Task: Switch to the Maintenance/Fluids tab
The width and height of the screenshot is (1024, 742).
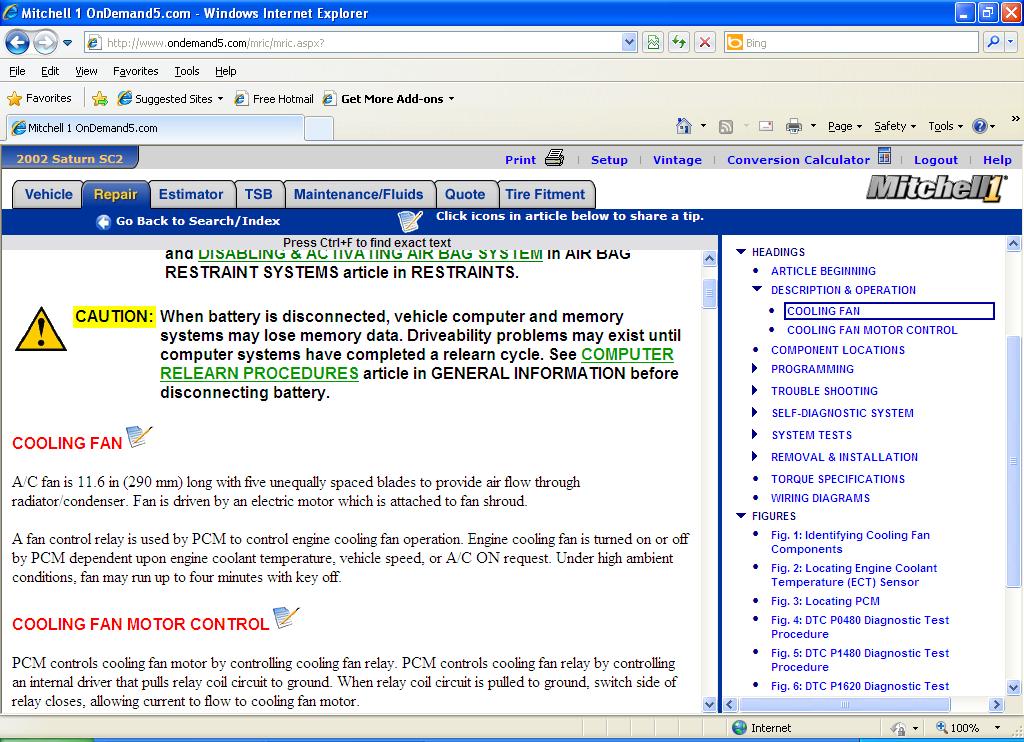Action: (359, 194)
